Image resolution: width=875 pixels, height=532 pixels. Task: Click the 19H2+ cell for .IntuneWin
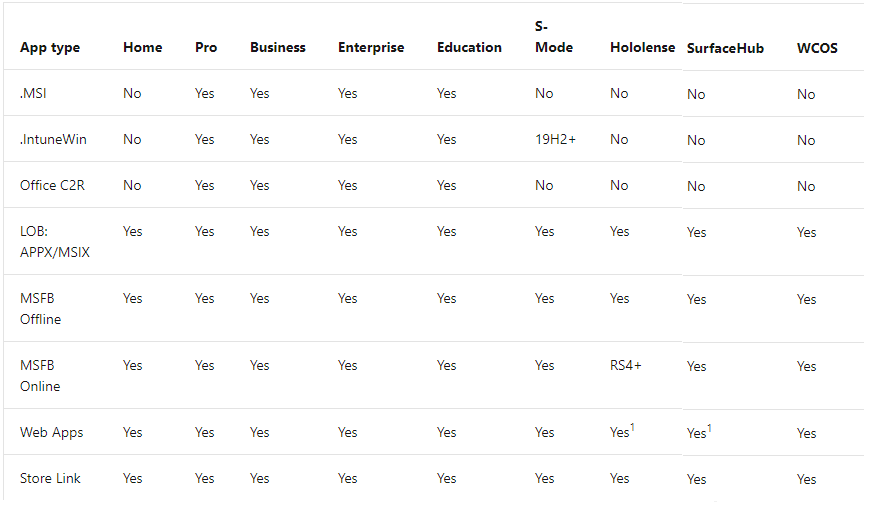(555, 139)
